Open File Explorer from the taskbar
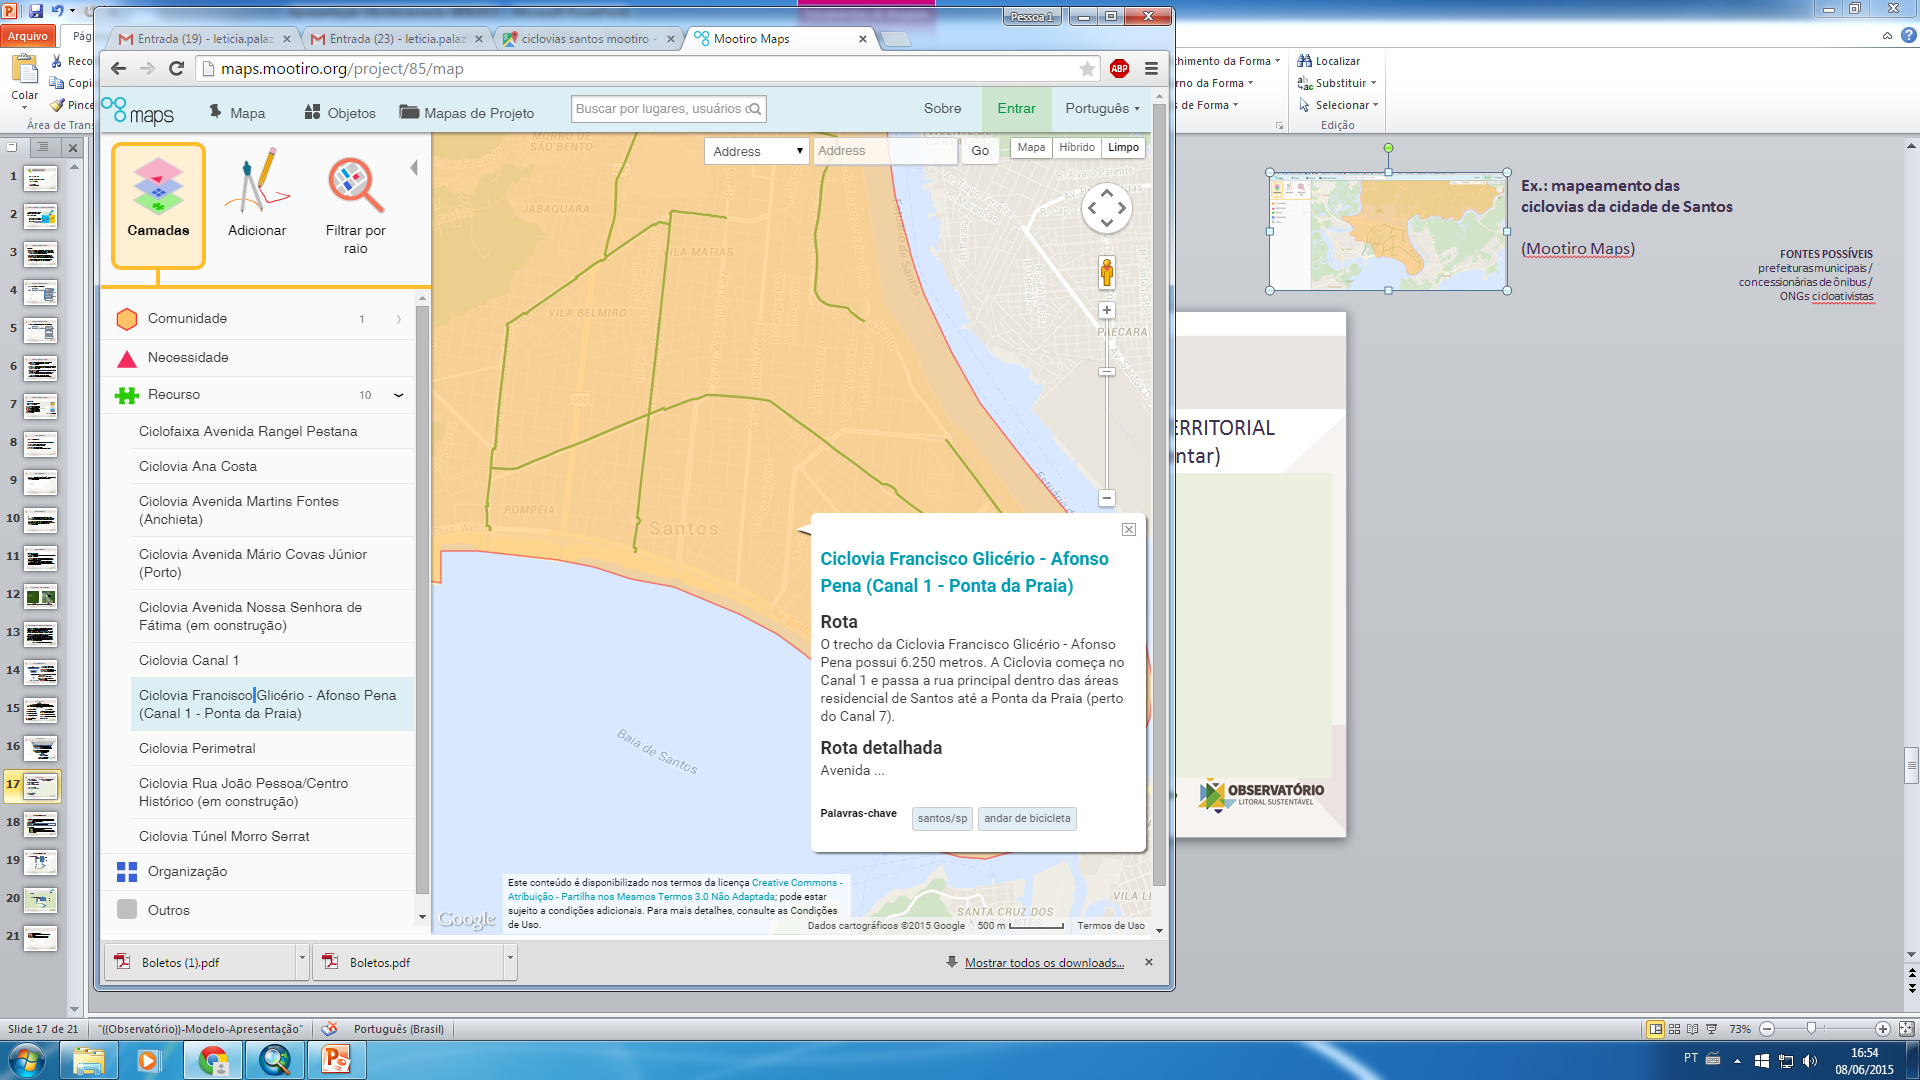The width and height of the screenshot is (1920, 1080). point(89,1060)
